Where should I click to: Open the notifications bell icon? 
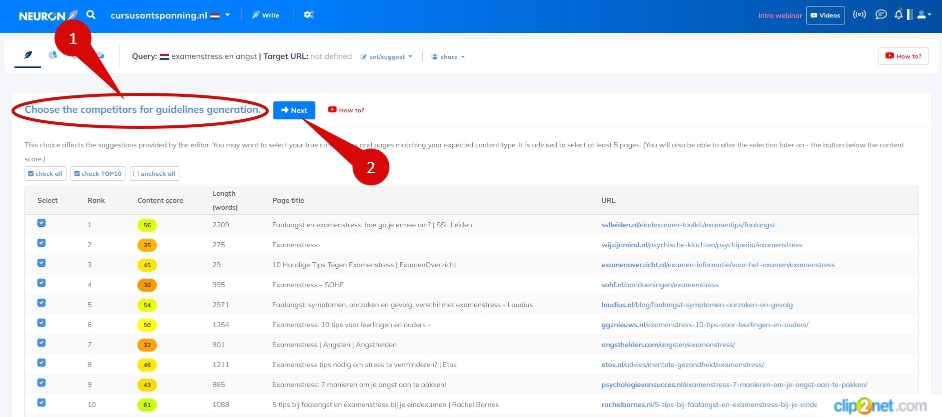point(899,15)
